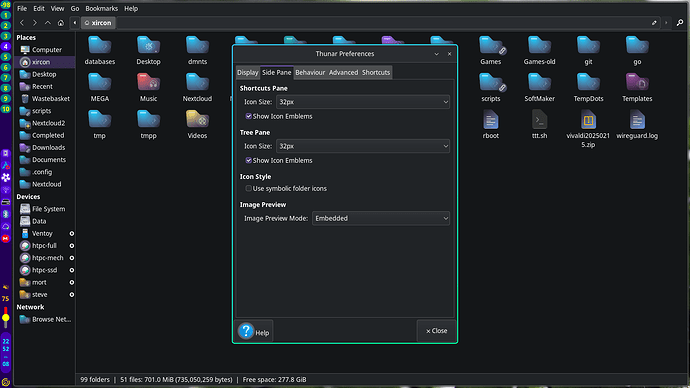Eject the Ventoy device

coord(72,234)
